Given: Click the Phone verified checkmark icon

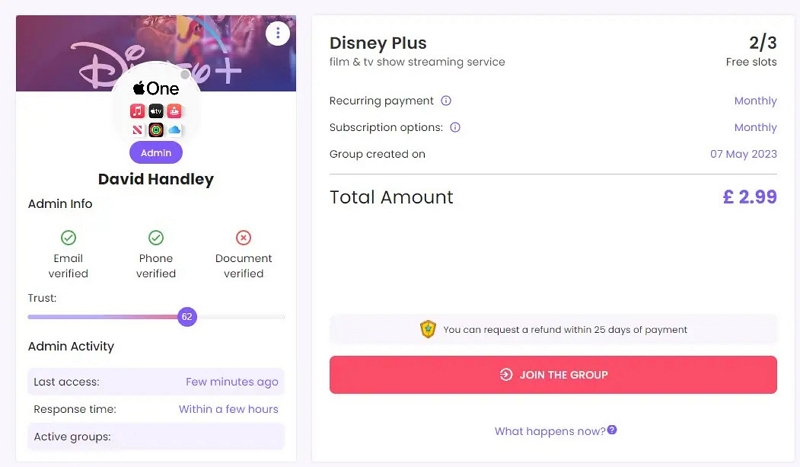Looking at the screenshot, I should (x=156, y=238).
